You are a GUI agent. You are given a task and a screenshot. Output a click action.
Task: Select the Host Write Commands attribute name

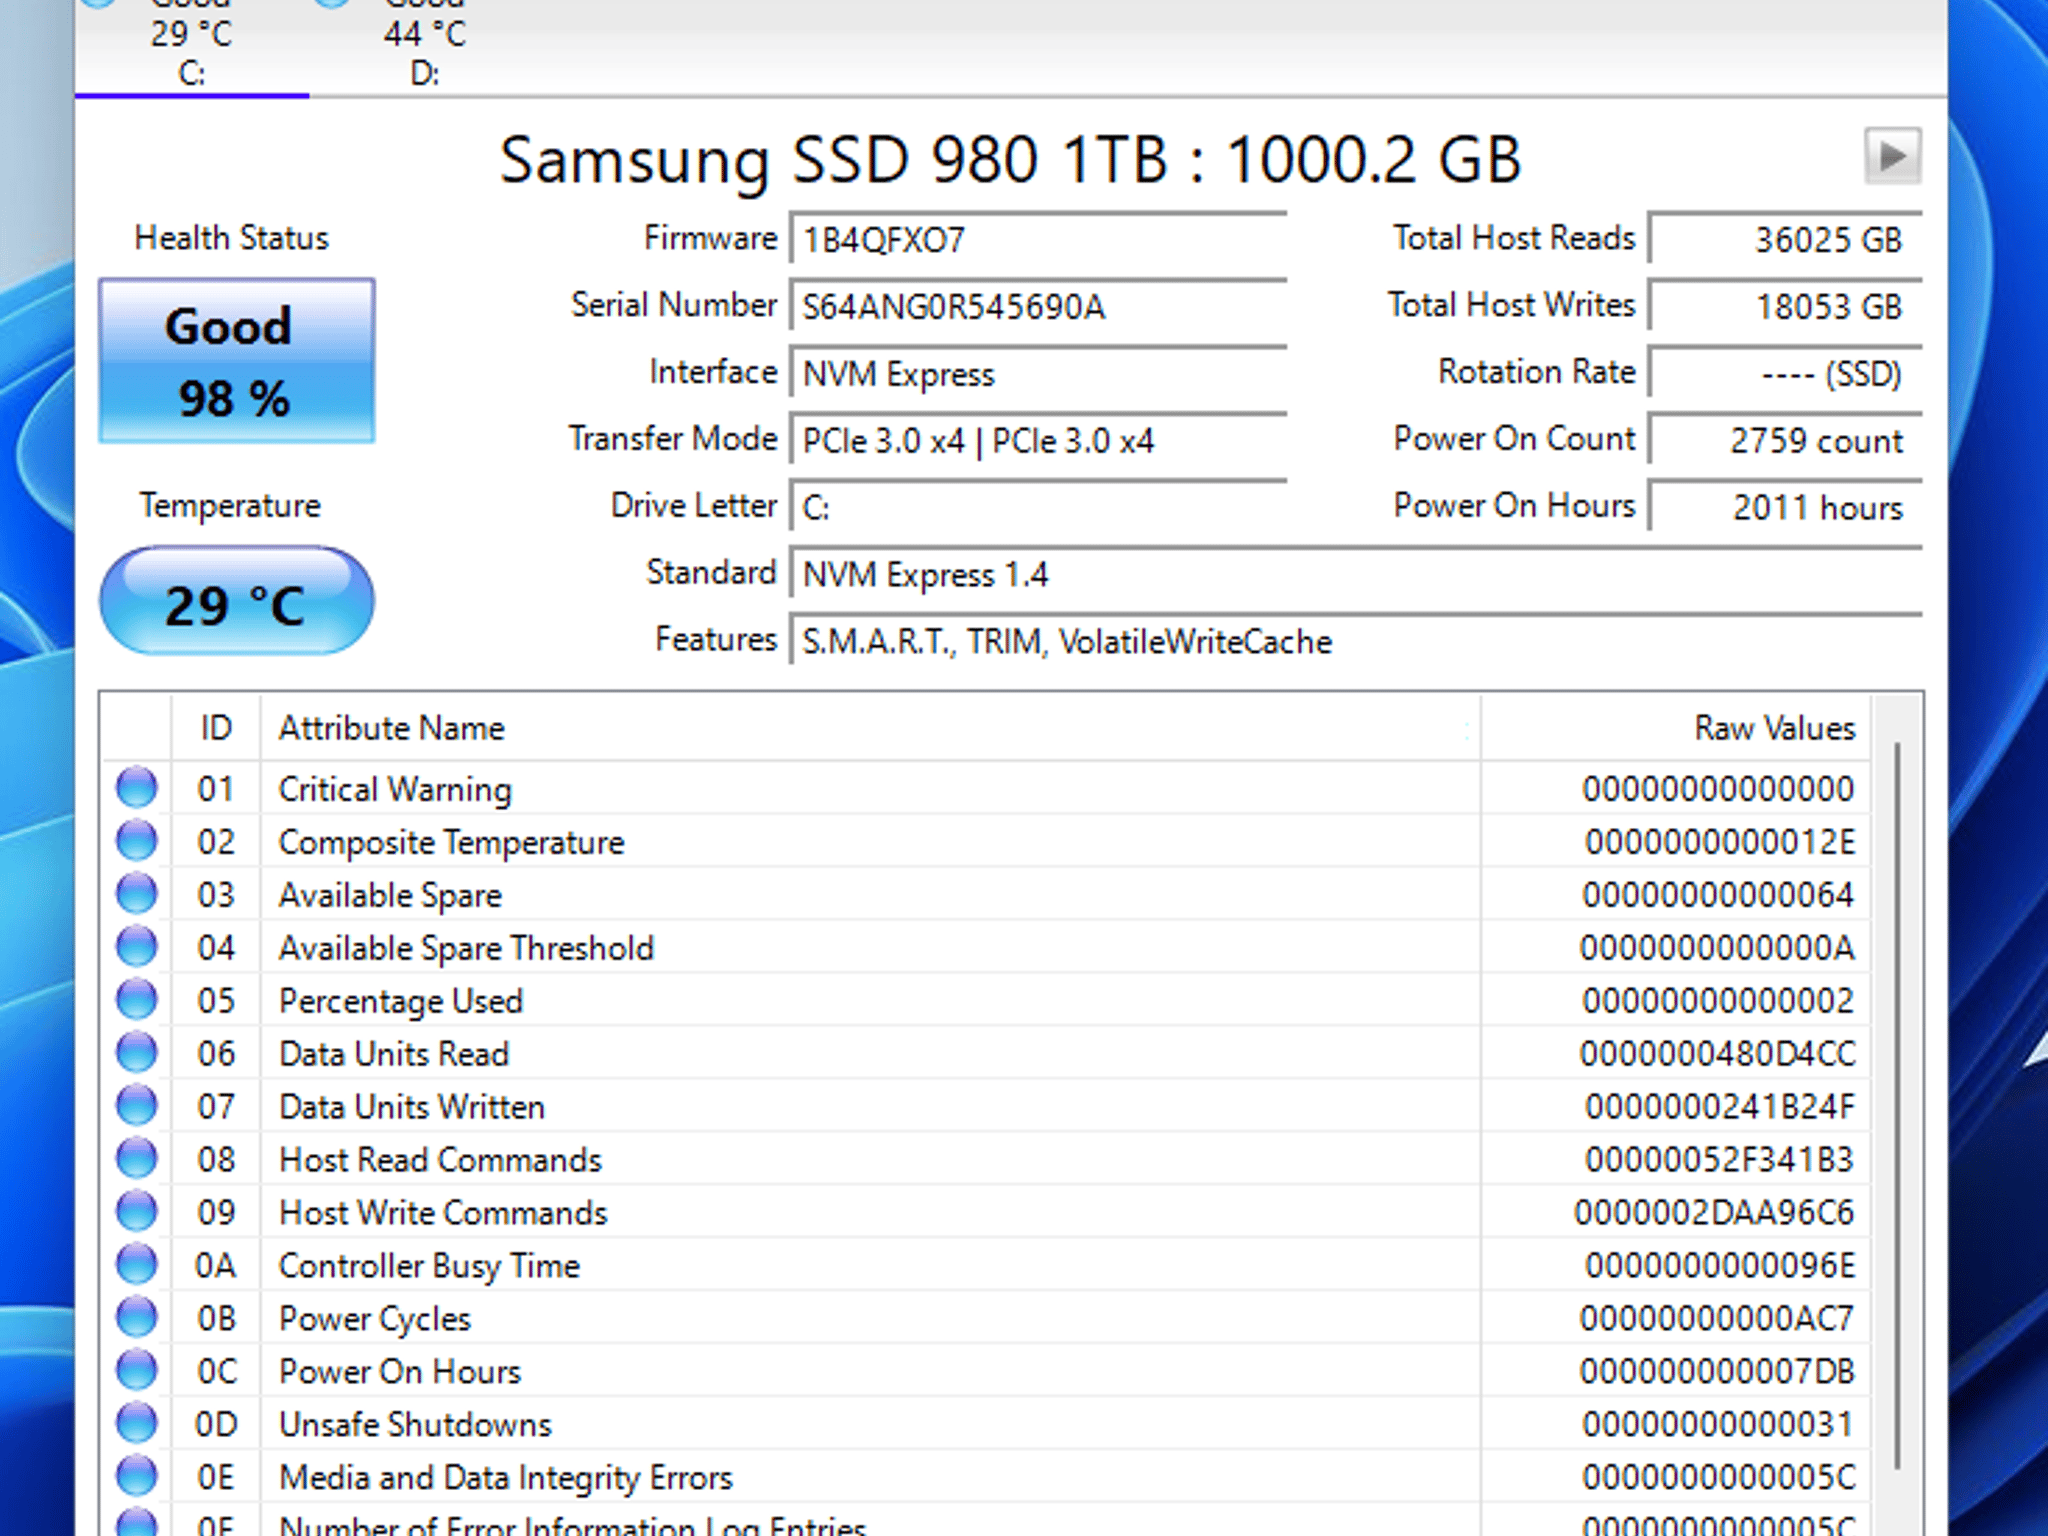click(x=443, y=1213)
